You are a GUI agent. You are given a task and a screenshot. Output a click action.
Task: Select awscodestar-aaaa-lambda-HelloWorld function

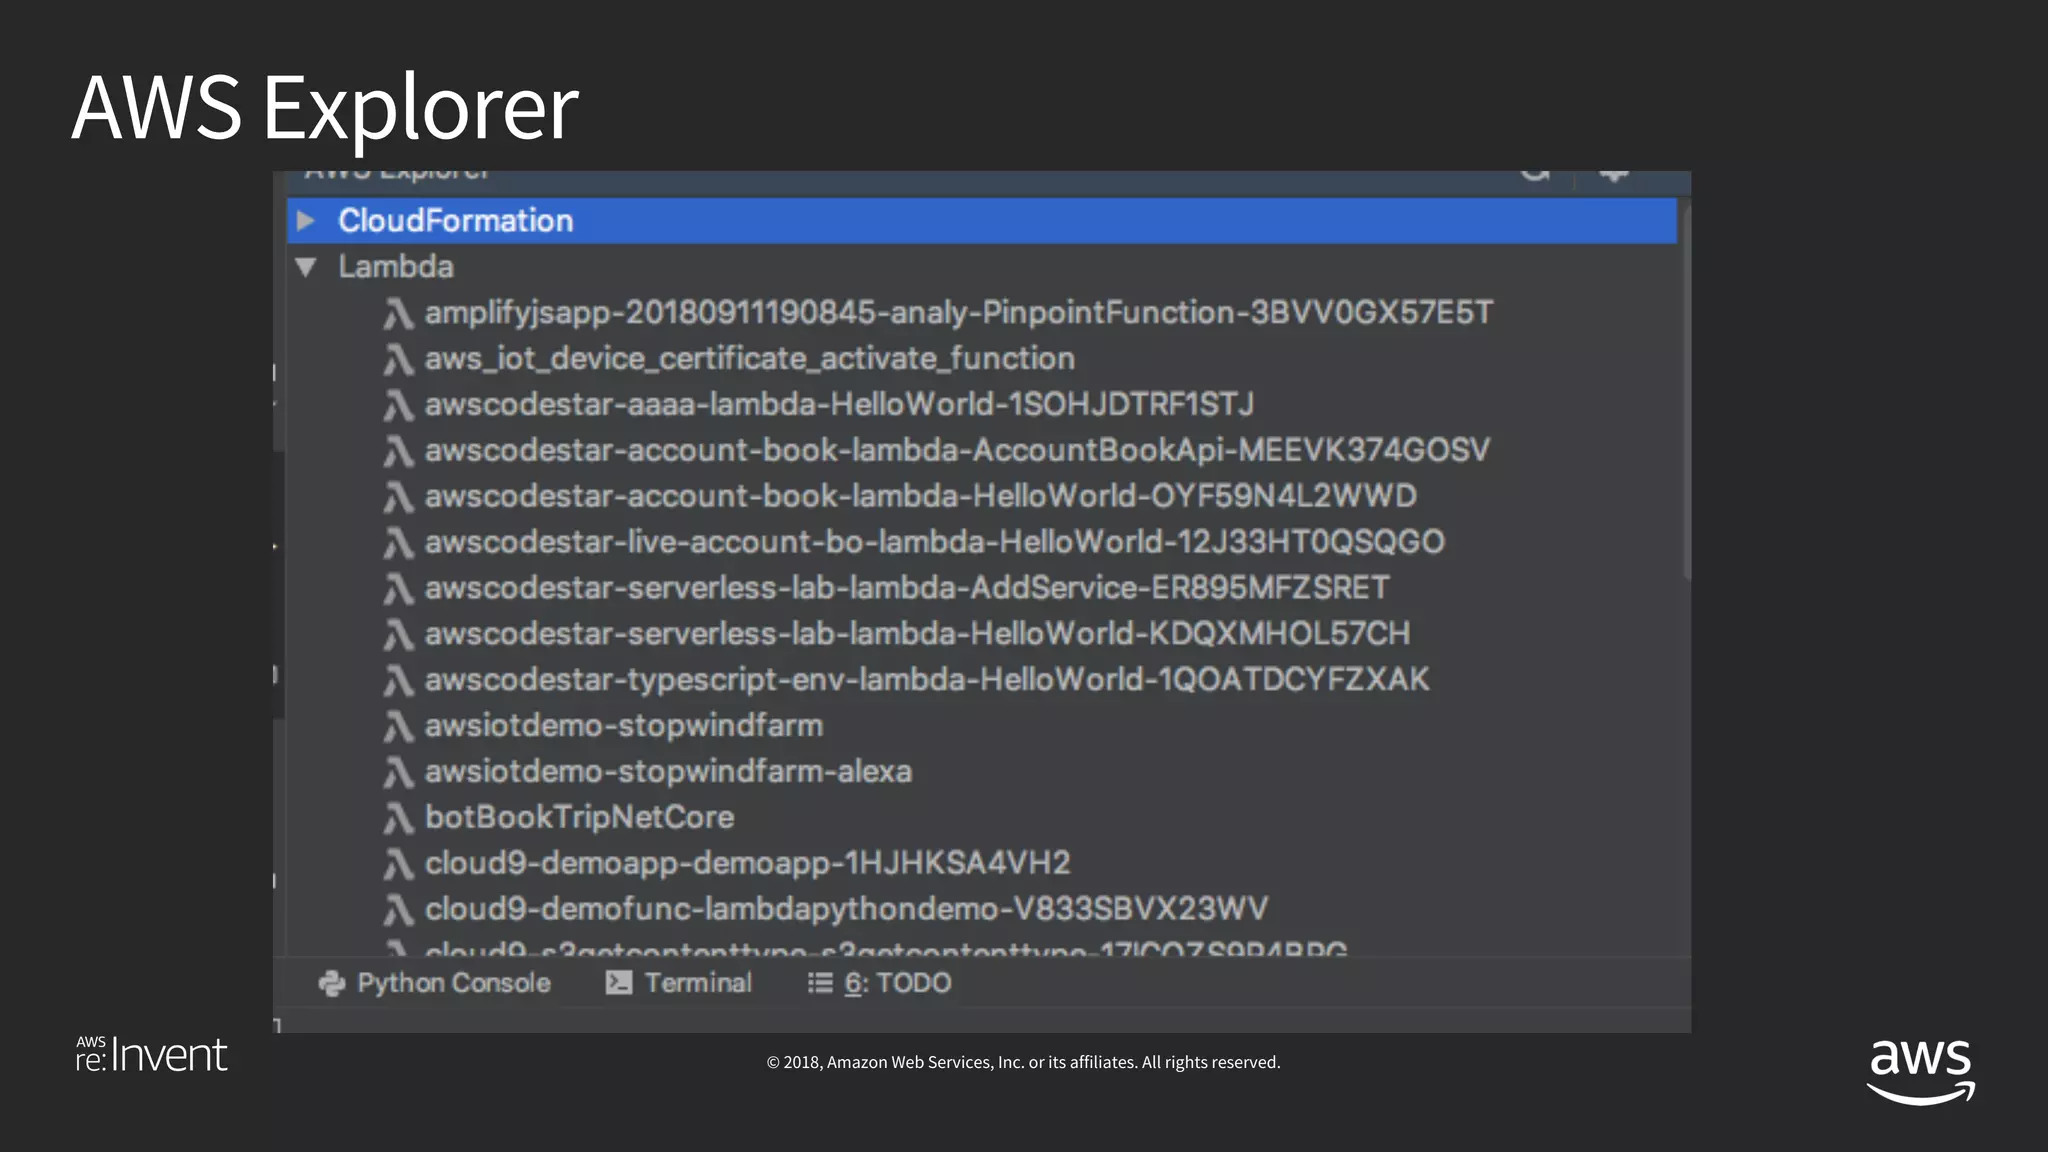[838, 405]
